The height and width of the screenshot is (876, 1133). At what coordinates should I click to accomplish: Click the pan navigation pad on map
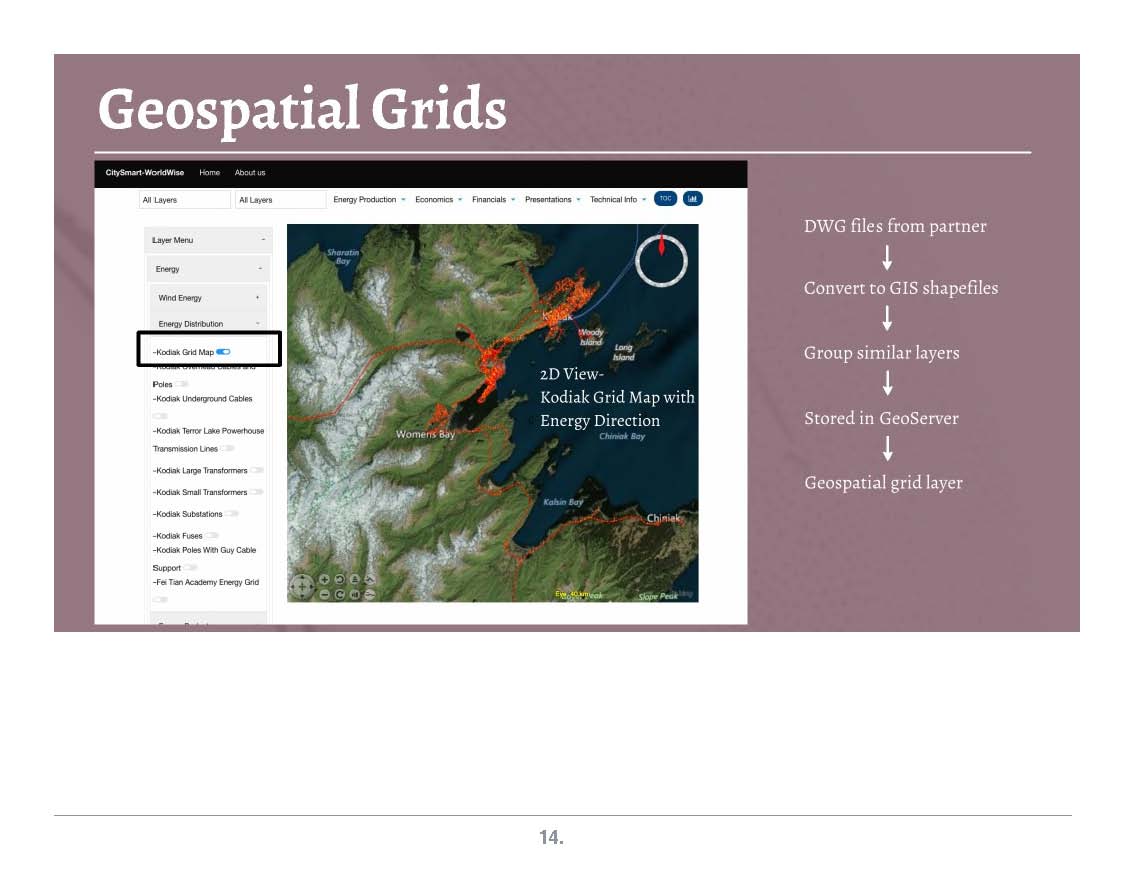(301, 587)
